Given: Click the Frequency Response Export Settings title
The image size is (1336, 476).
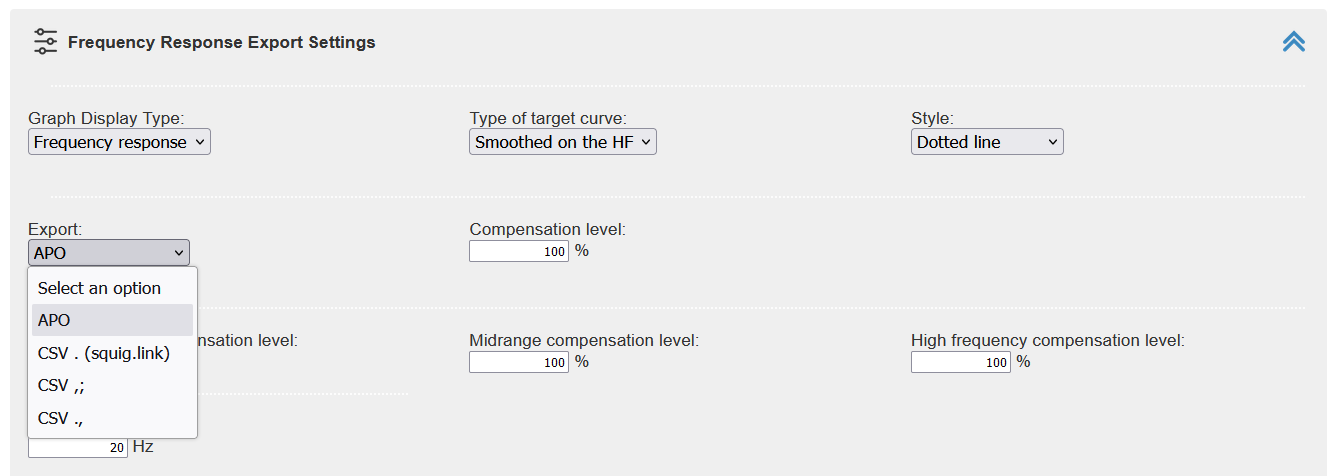Looking at the screenshot, I should (x=222, y=42).
